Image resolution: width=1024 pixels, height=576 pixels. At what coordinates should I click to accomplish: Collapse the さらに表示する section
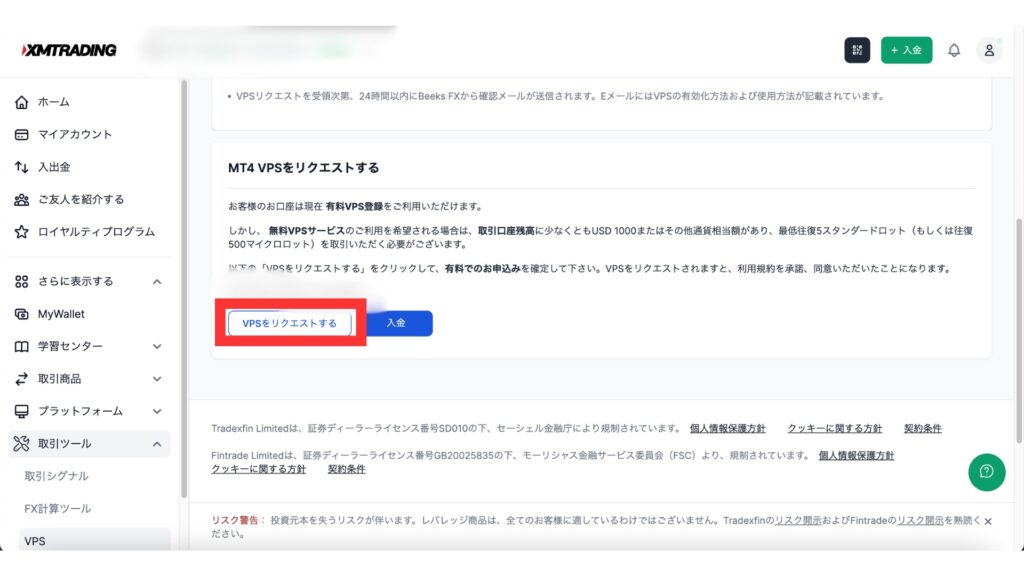pyautogui.click(x=157, y=282)
